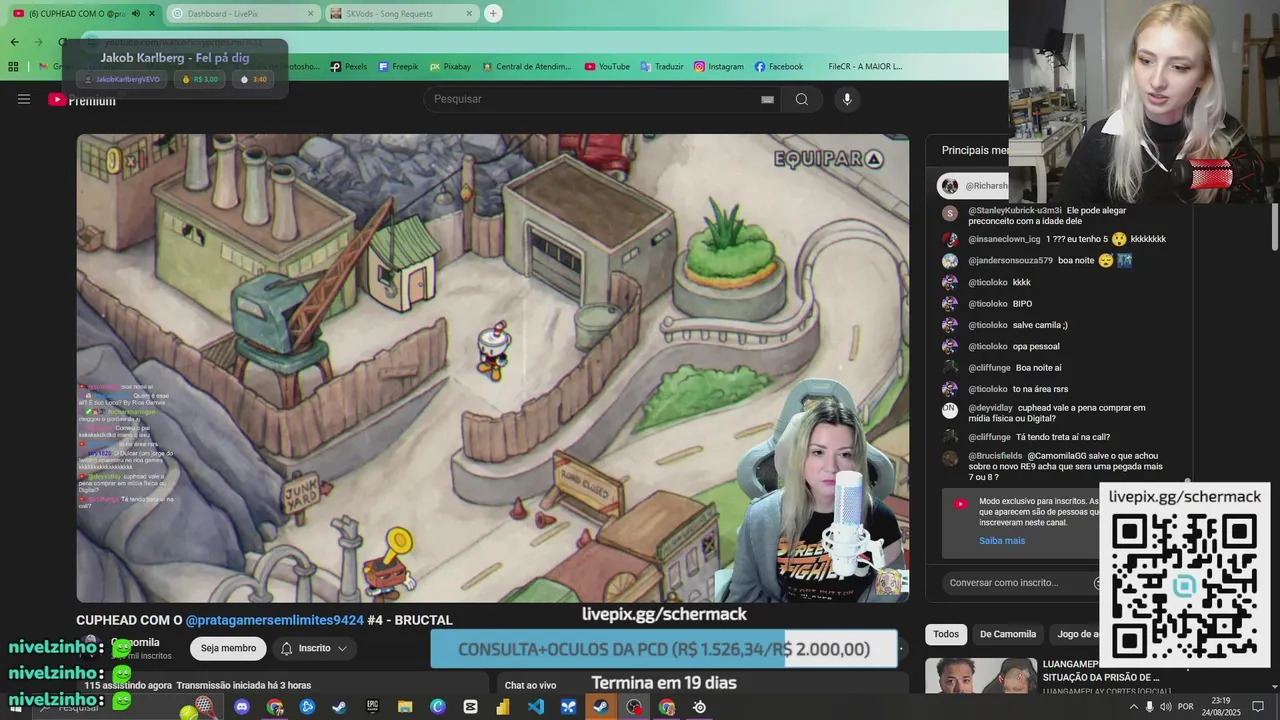
Task: Launch Canva from the taskbar
Action: [438, 707]
